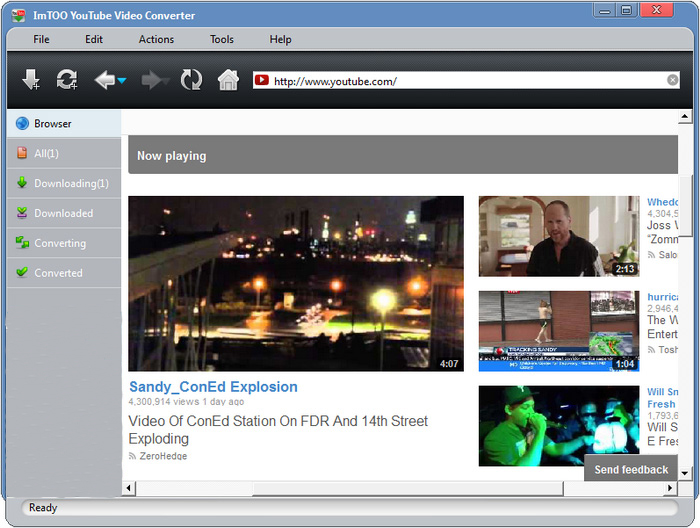700x528 pixels.
Task: Go to the home page icon
Action: [228, 80]
